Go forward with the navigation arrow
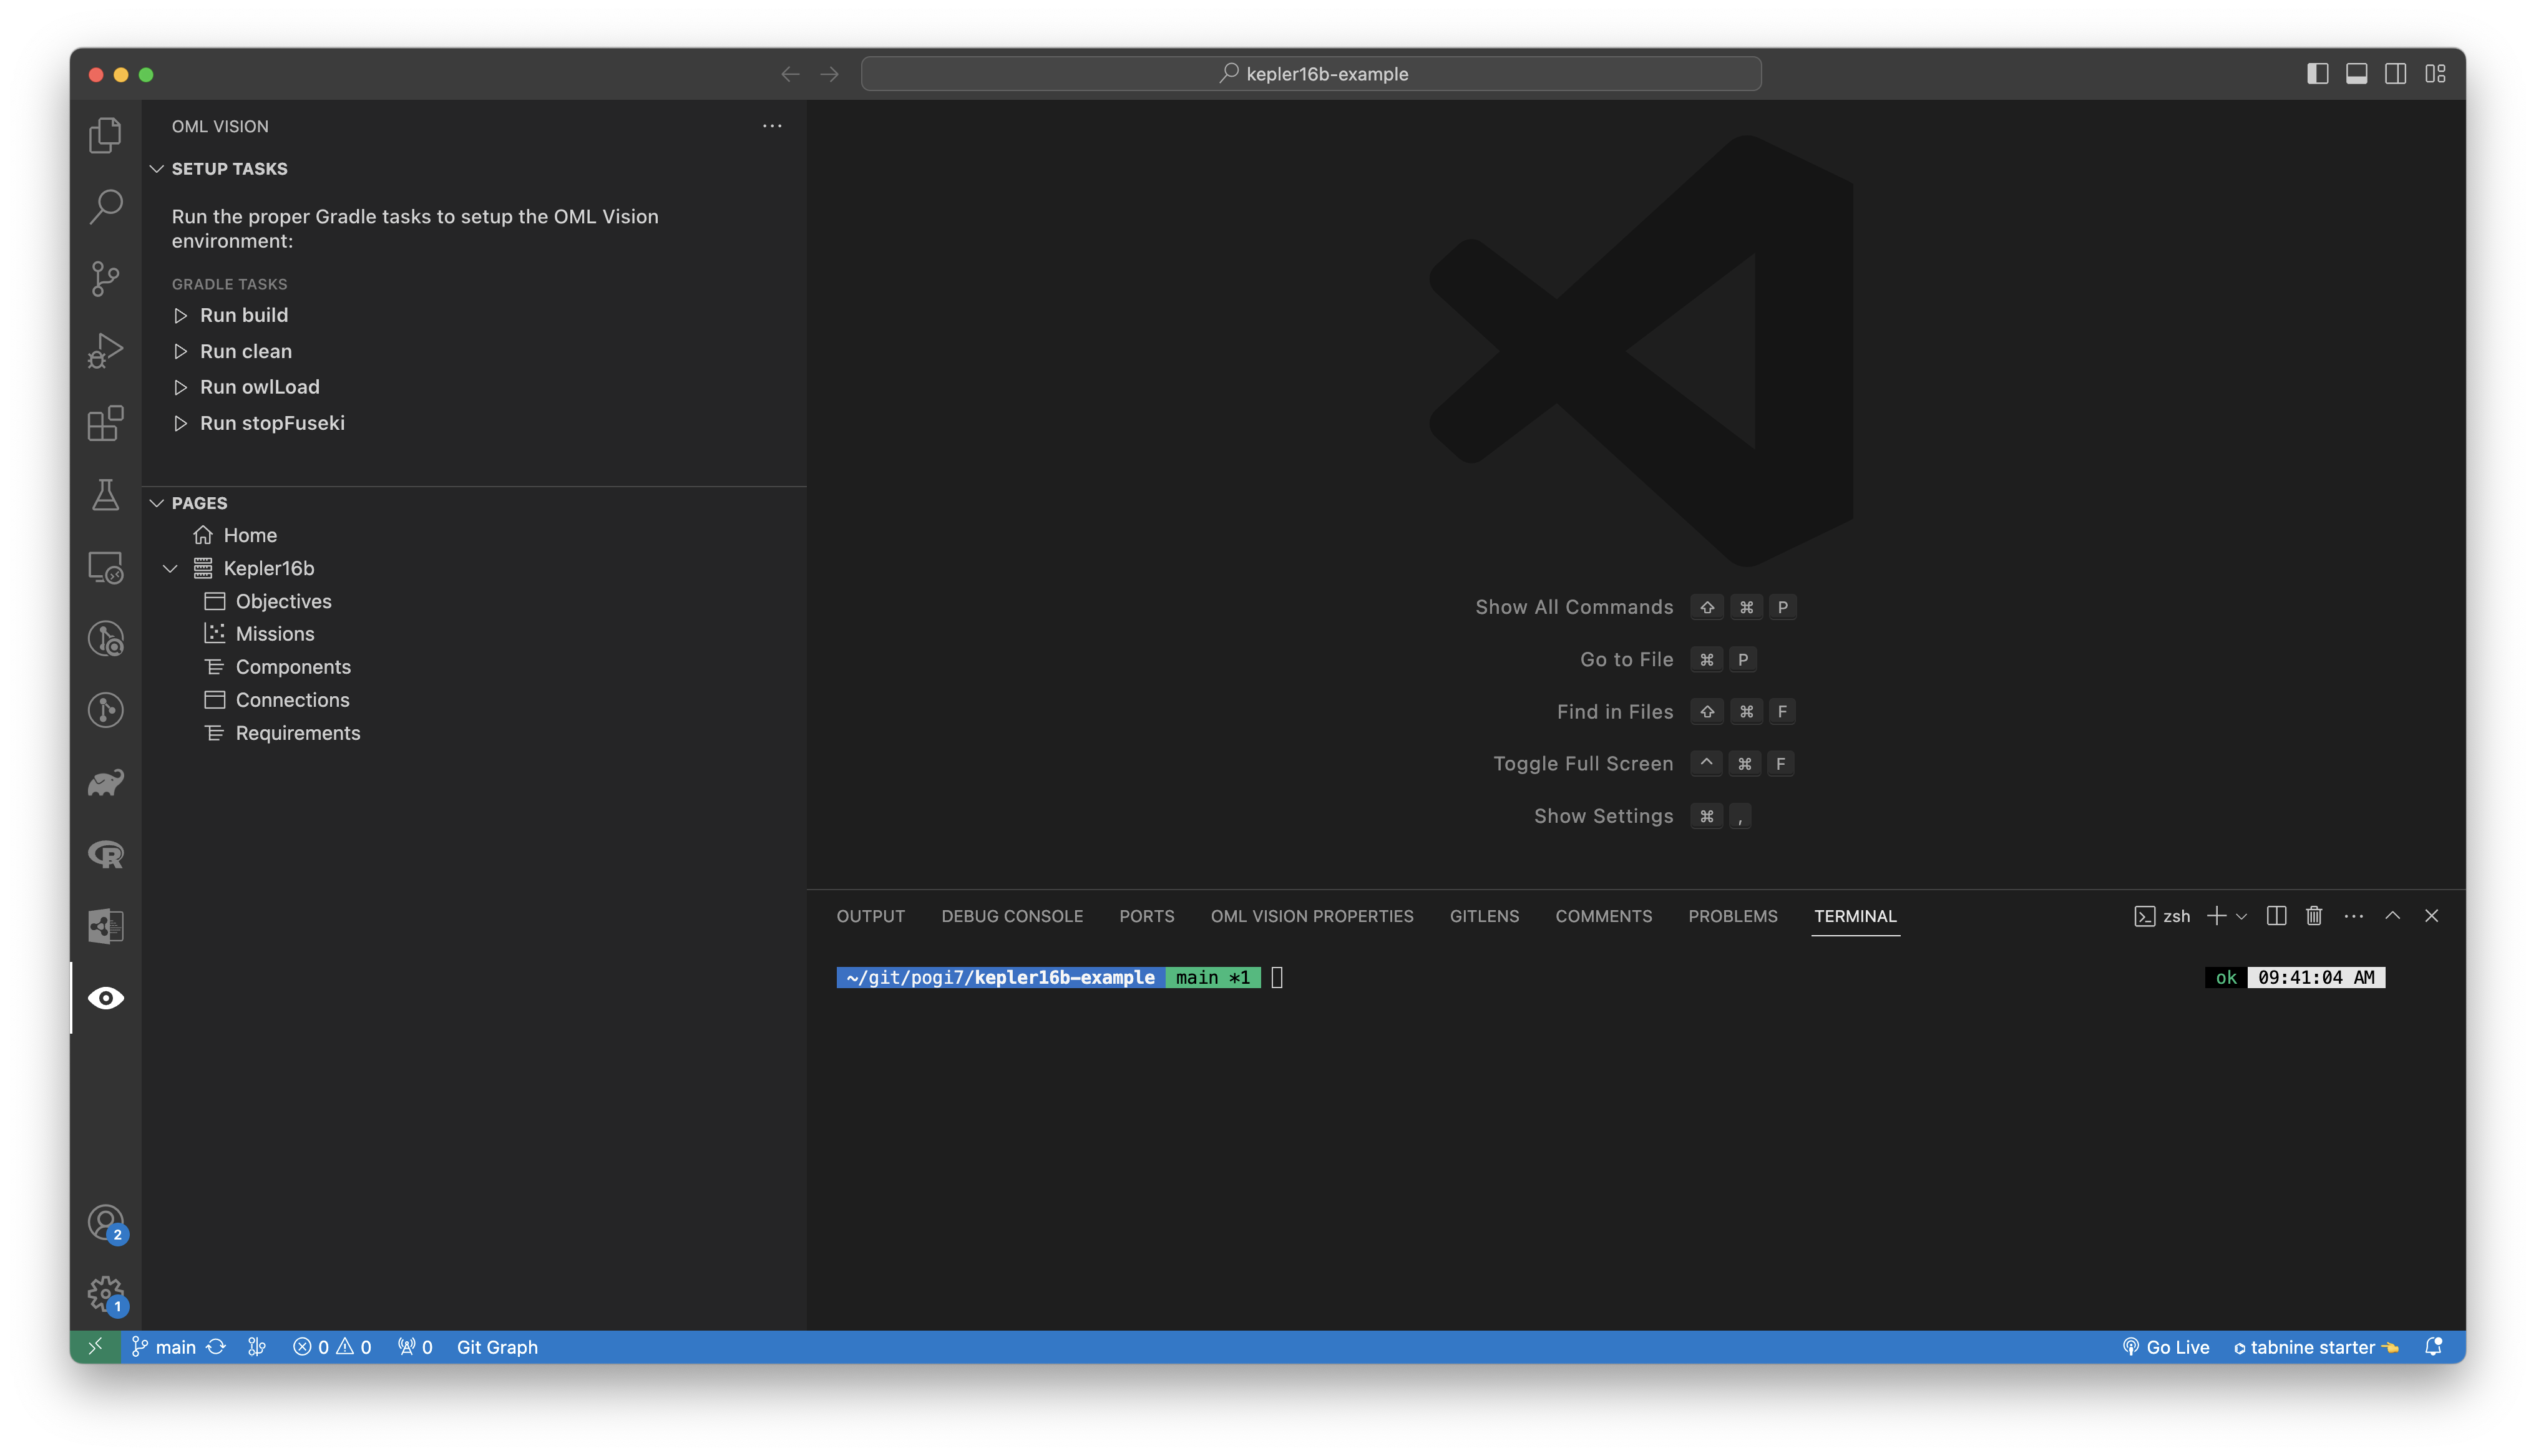The height and width of the screenshot is (1456, 2536). 829,74
